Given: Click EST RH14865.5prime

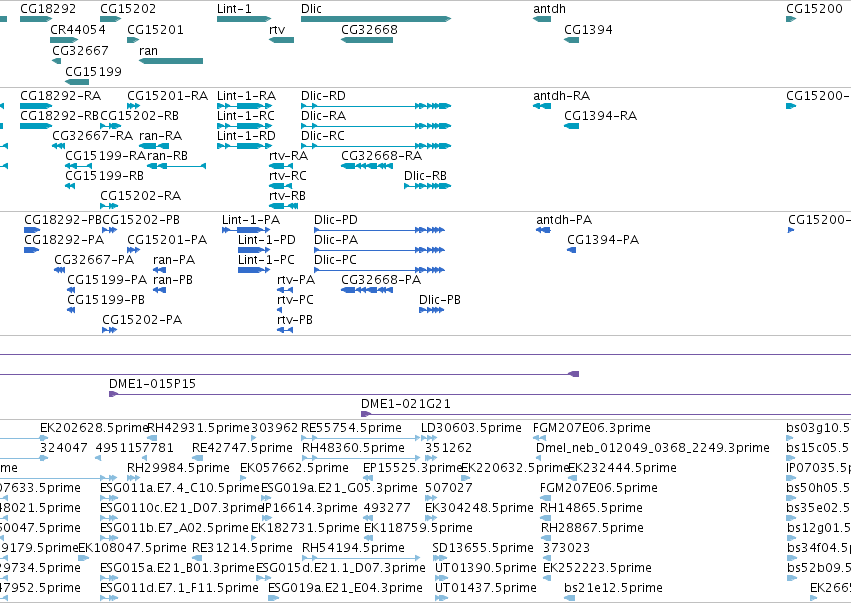Looking at the screenshot, I should coord(545,518).
